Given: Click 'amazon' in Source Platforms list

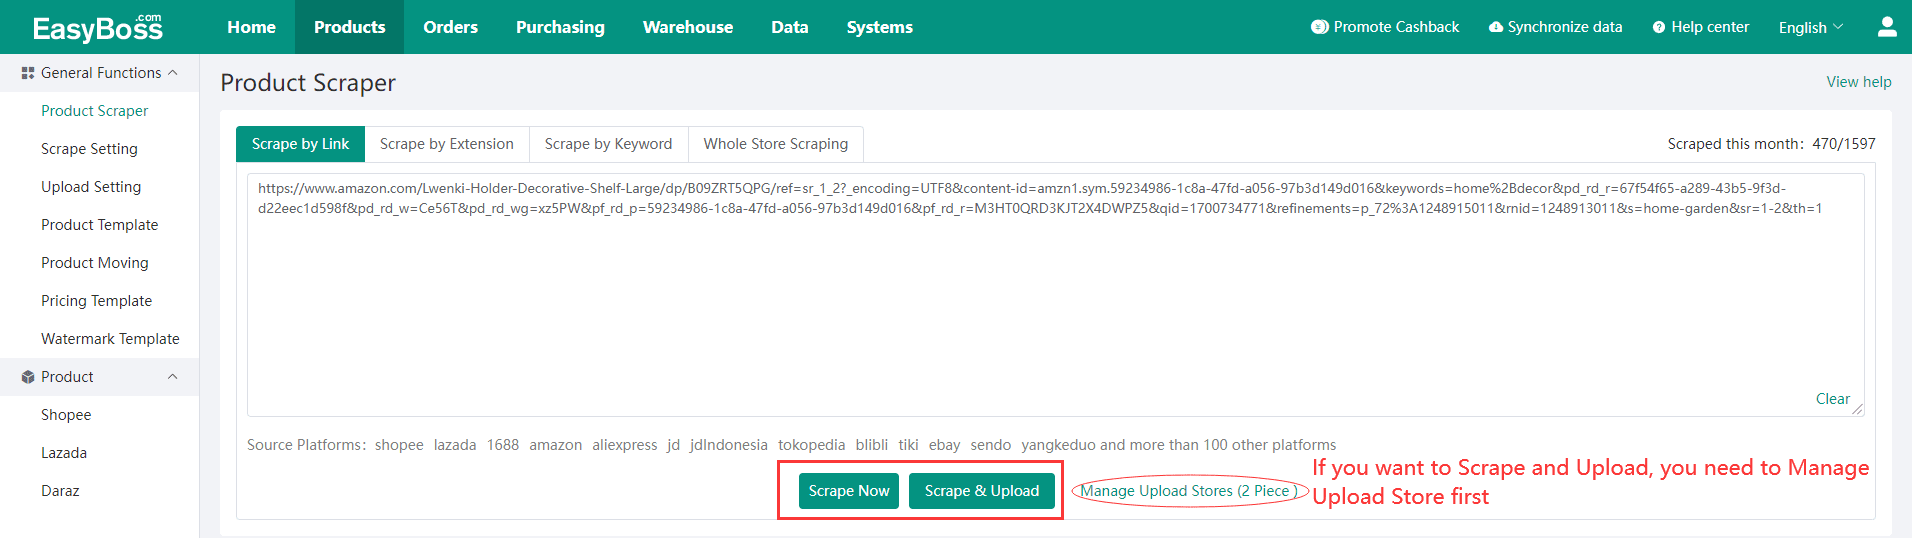Looking at the screenshot, I should point(555,445).
